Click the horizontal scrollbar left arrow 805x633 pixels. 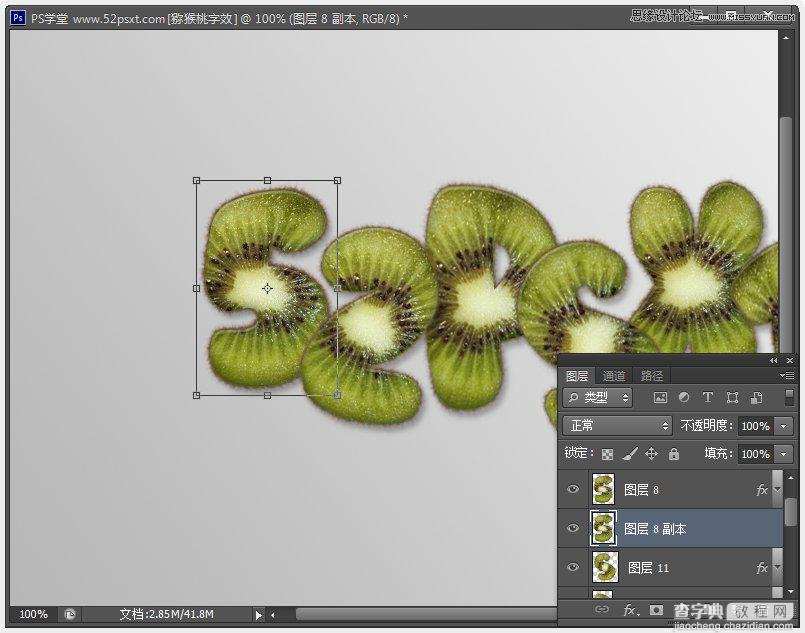(273, 615)
